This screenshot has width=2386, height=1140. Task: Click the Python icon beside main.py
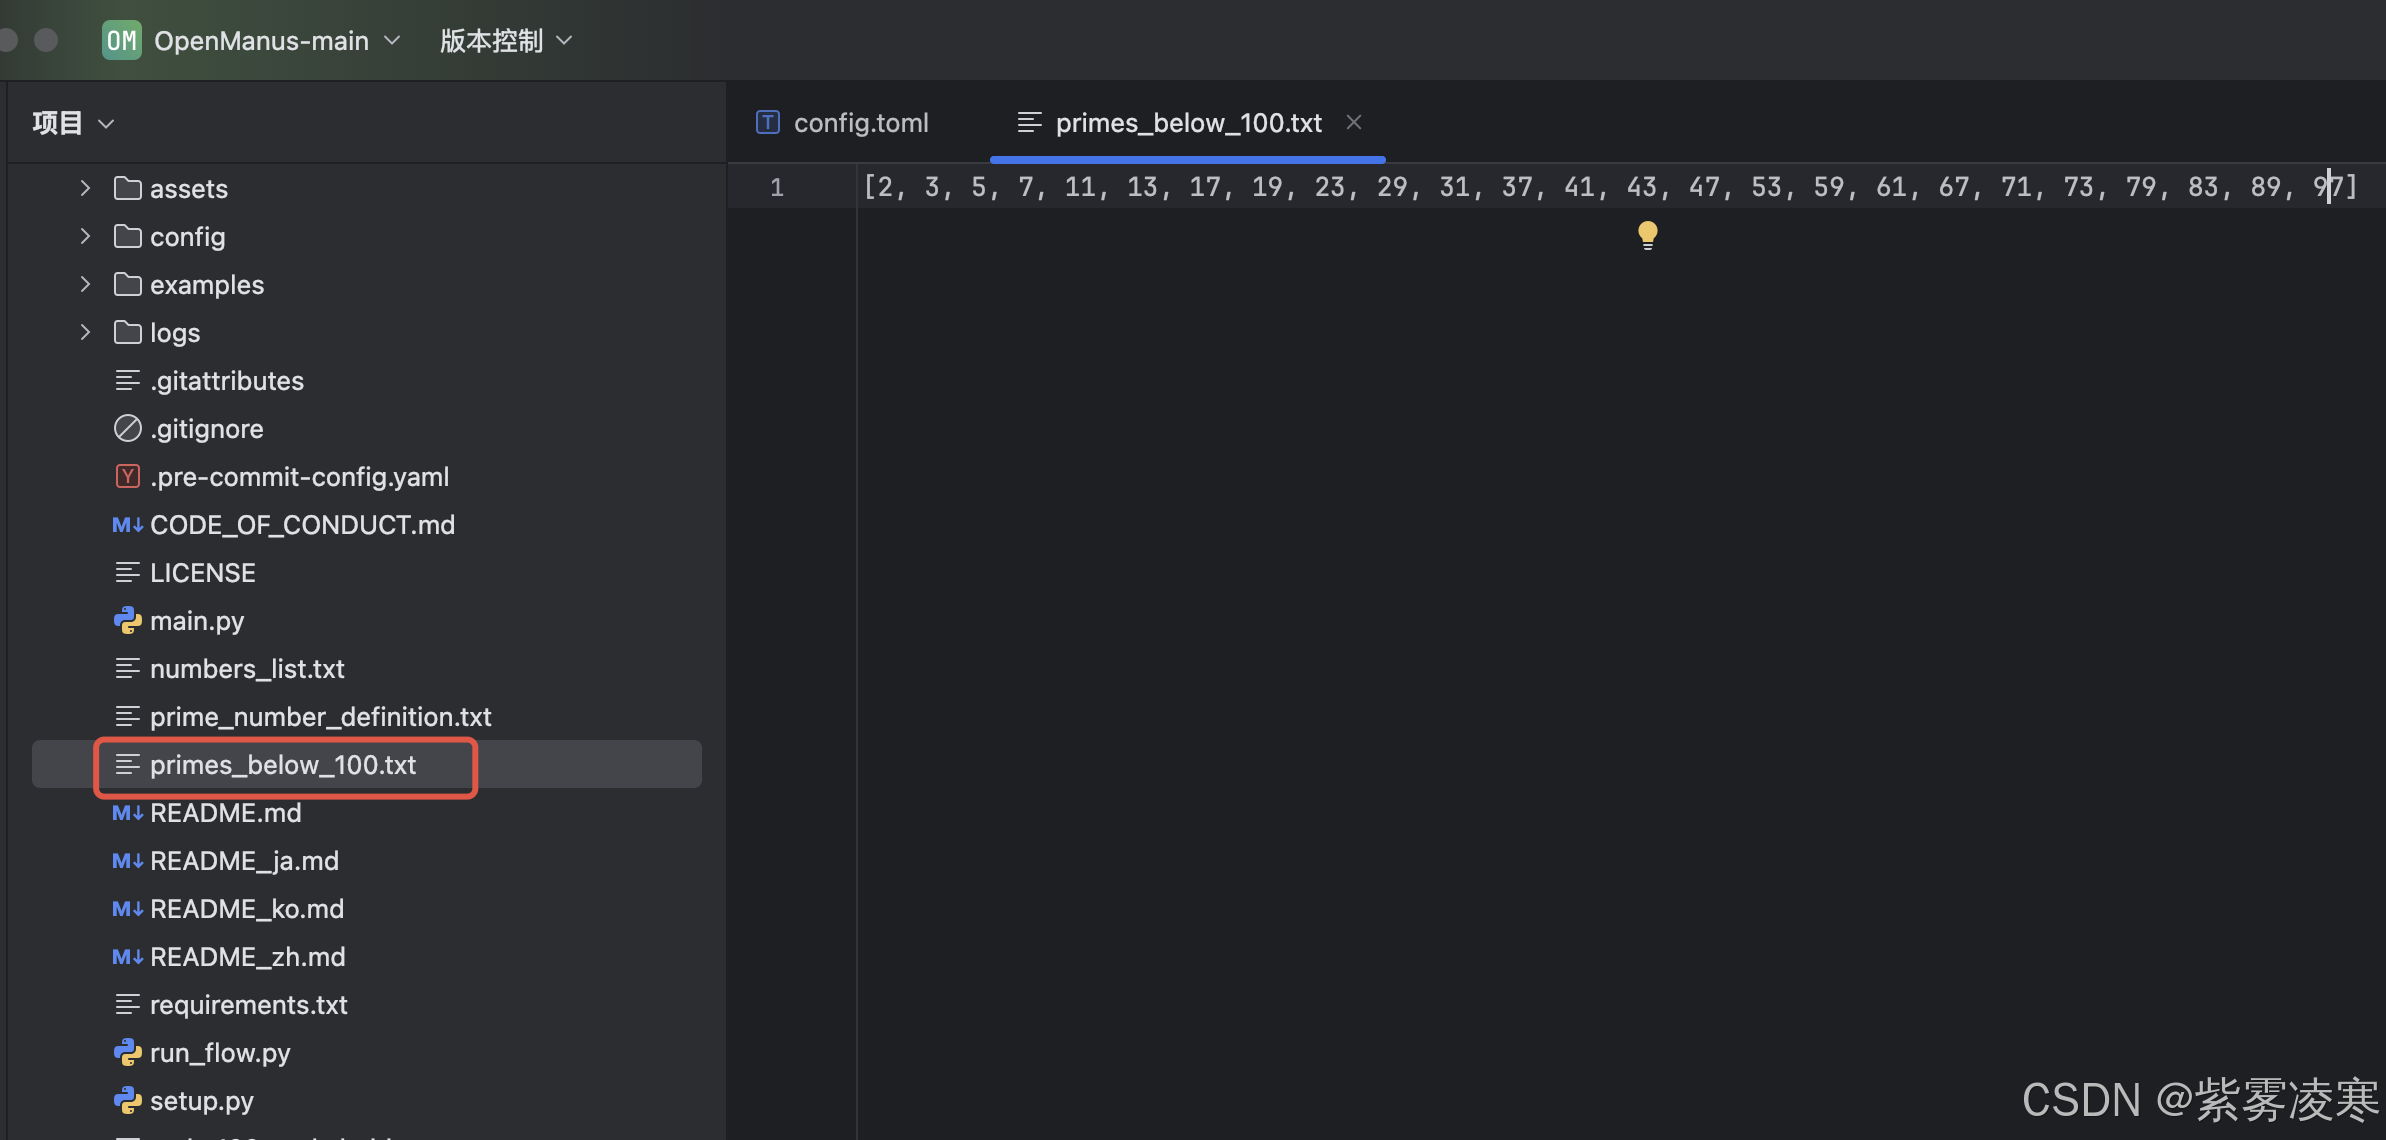click(x=127, y=621)
